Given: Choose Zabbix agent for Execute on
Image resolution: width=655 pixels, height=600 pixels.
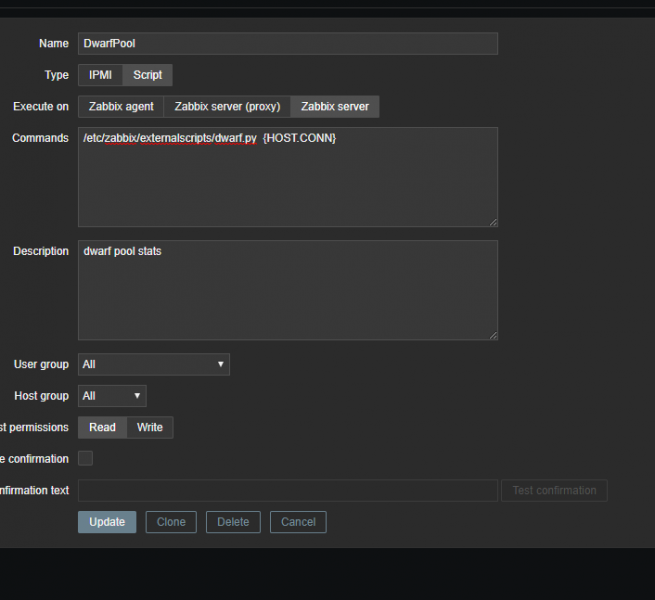Looking at the screenshot, I should click(x=121, y=107).
